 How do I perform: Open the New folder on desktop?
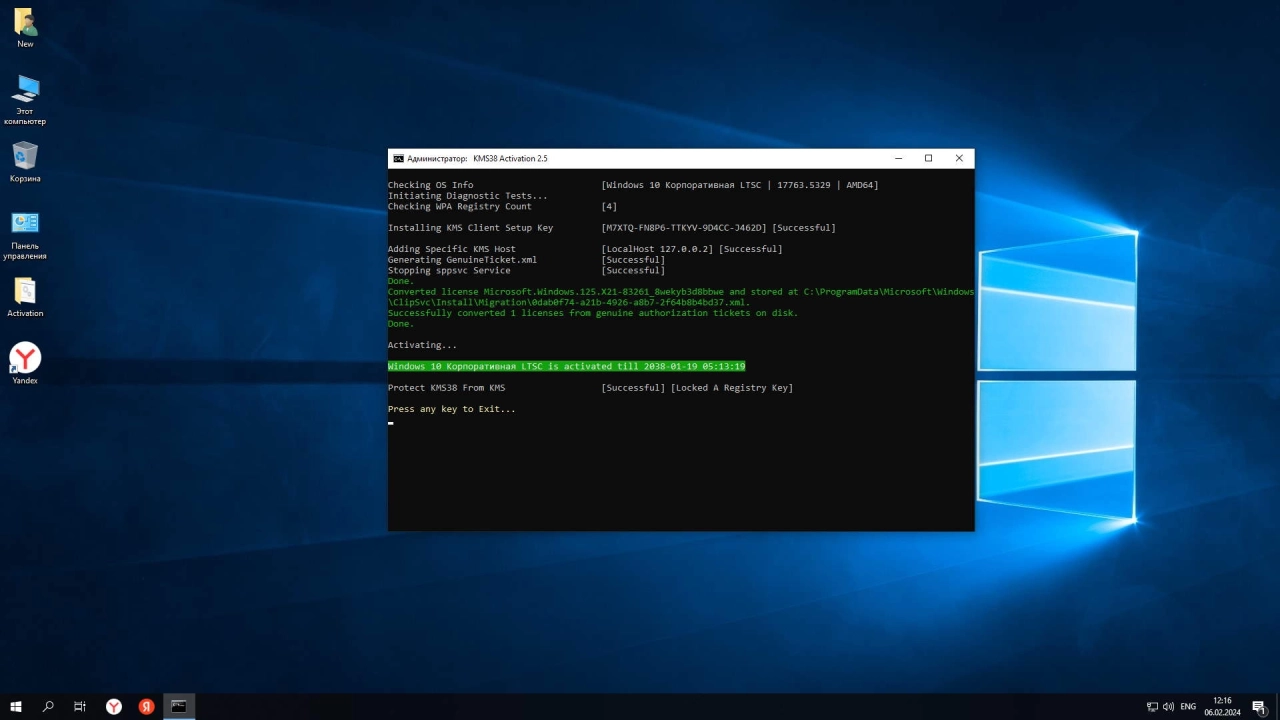(25, 28)
